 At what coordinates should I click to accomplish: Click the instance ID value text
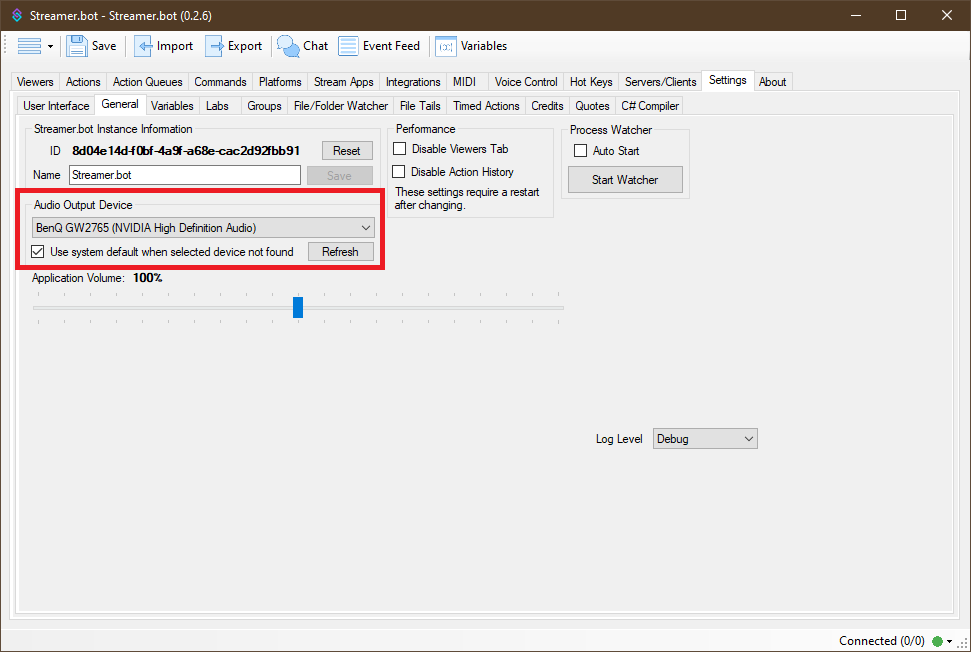click(x=186, y=150)
